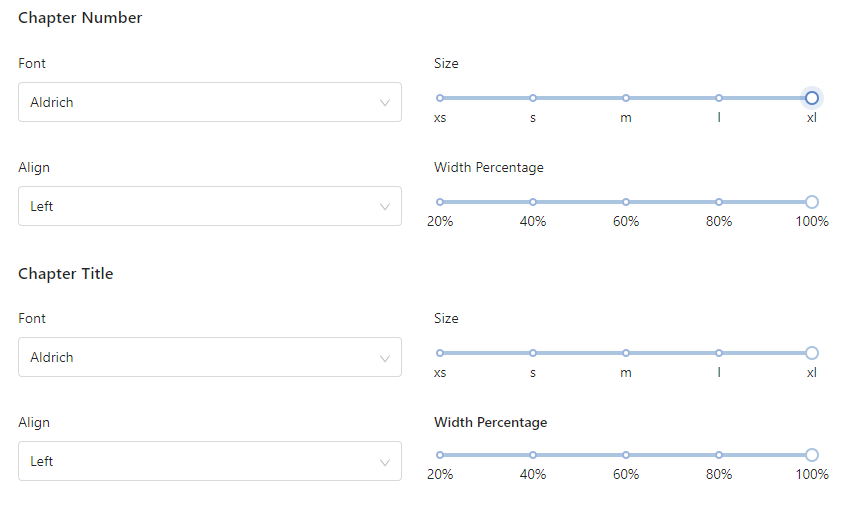Set Chapter Number width to 40%
This screenshot has height=505, width=865.
pyautogui.click(x=533, y=202)
